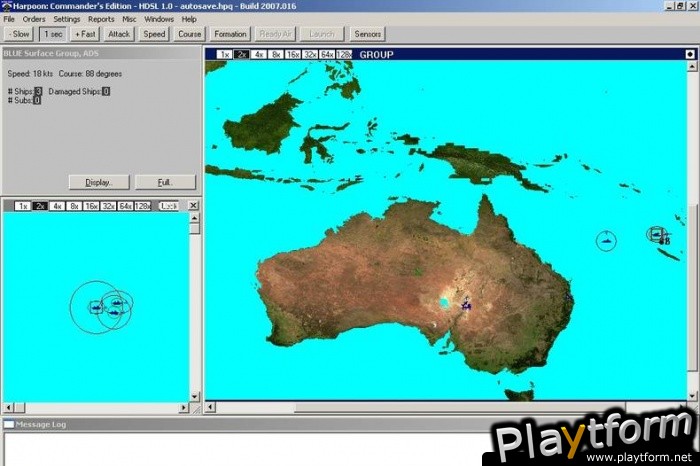The image size is (700, 466).
Task: Set group map zoom to 2x
Action: (242, 54)
